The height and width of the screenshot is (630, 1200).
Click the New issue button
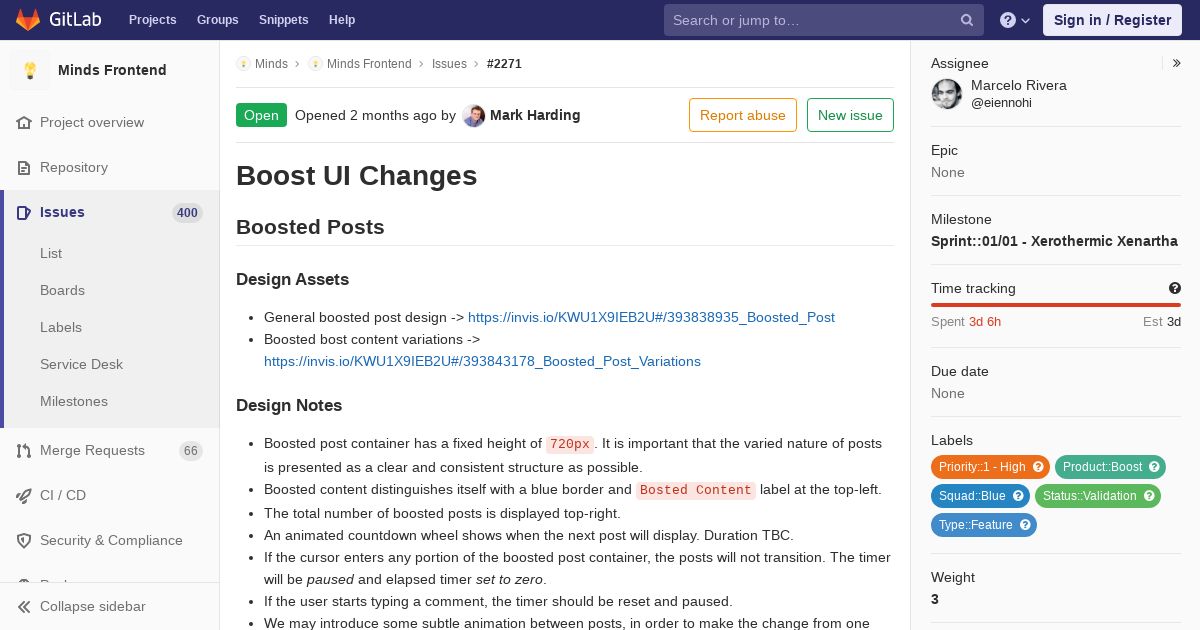pos(850,115)
